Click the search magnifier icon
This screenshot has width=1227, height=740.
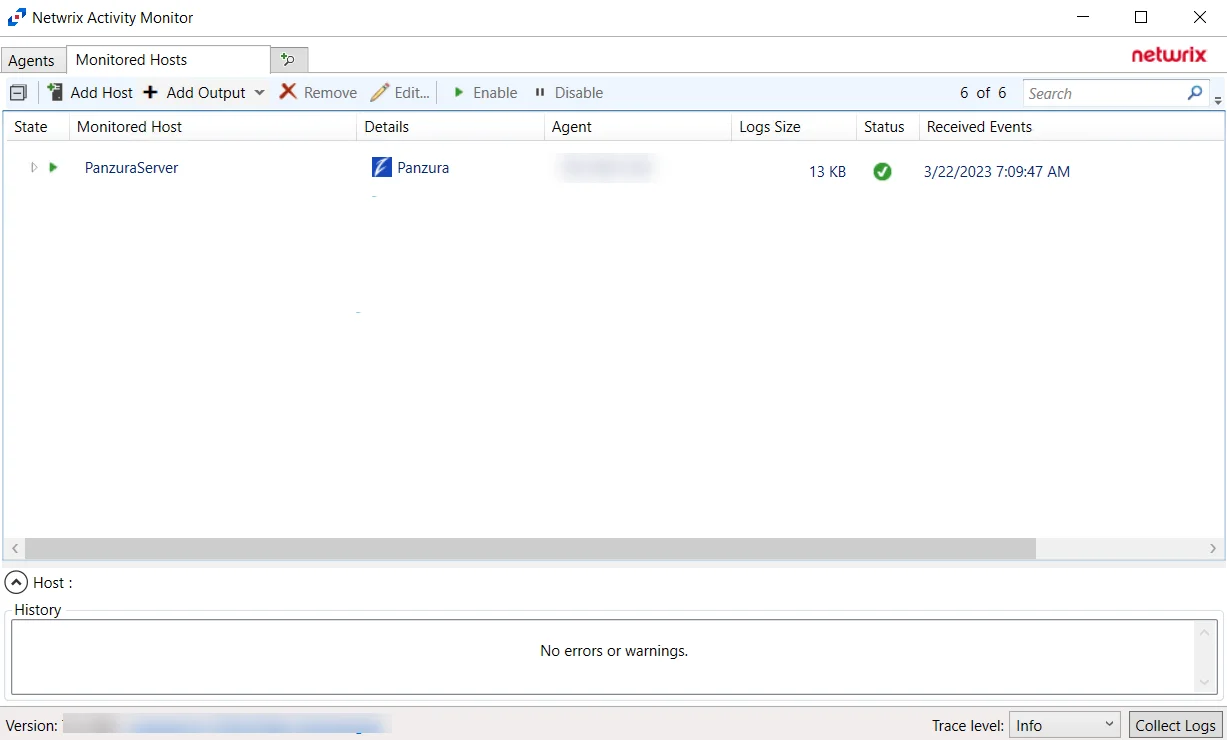click(x=1195, y=93)
